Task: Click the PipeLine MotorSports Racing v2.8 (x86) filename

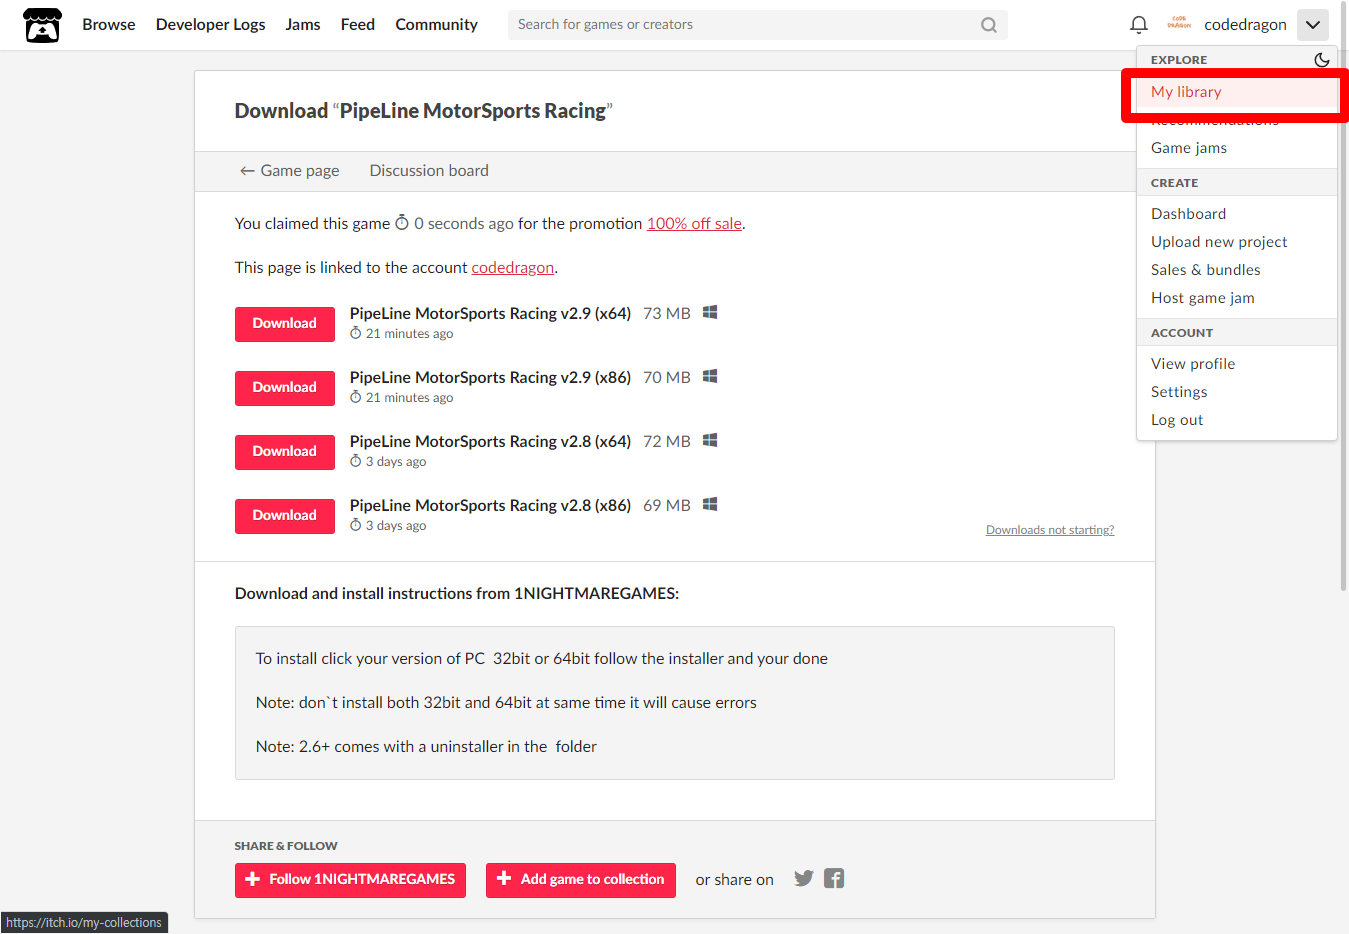Action: [x=490, y=506]
